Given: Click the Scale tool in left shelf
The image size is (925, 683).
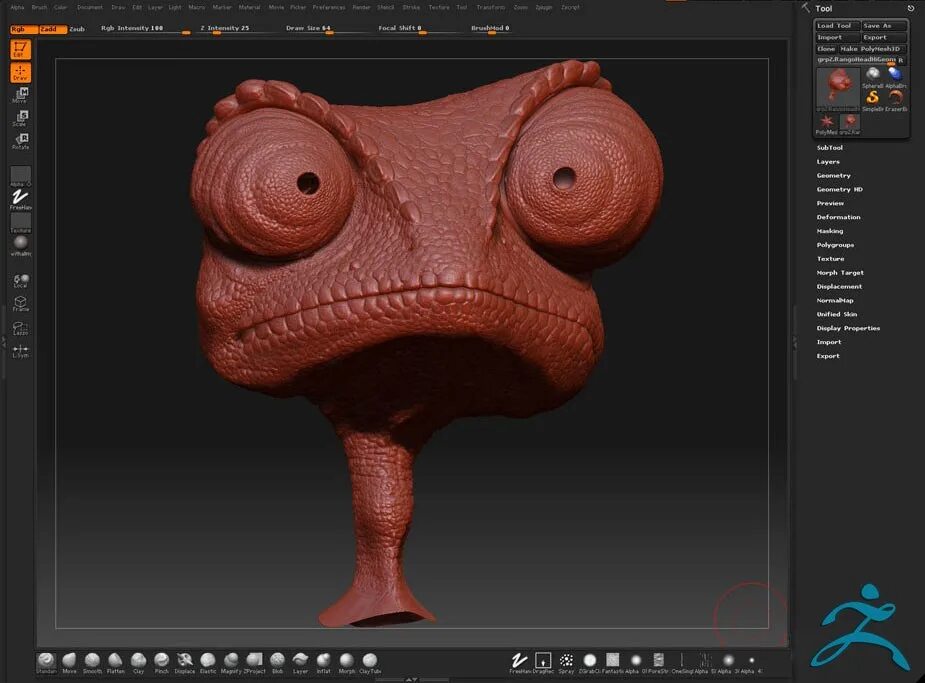Looking at the screenshot, I should pyautogui.click(x=20, y=117).
